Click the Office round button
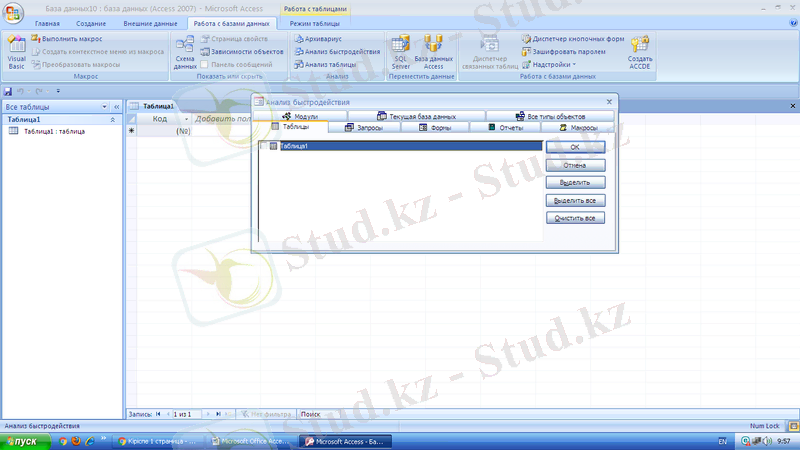Image resolution: width=800 pixels, height=450 pixels. pyautogui.click(x=13, y=13)
